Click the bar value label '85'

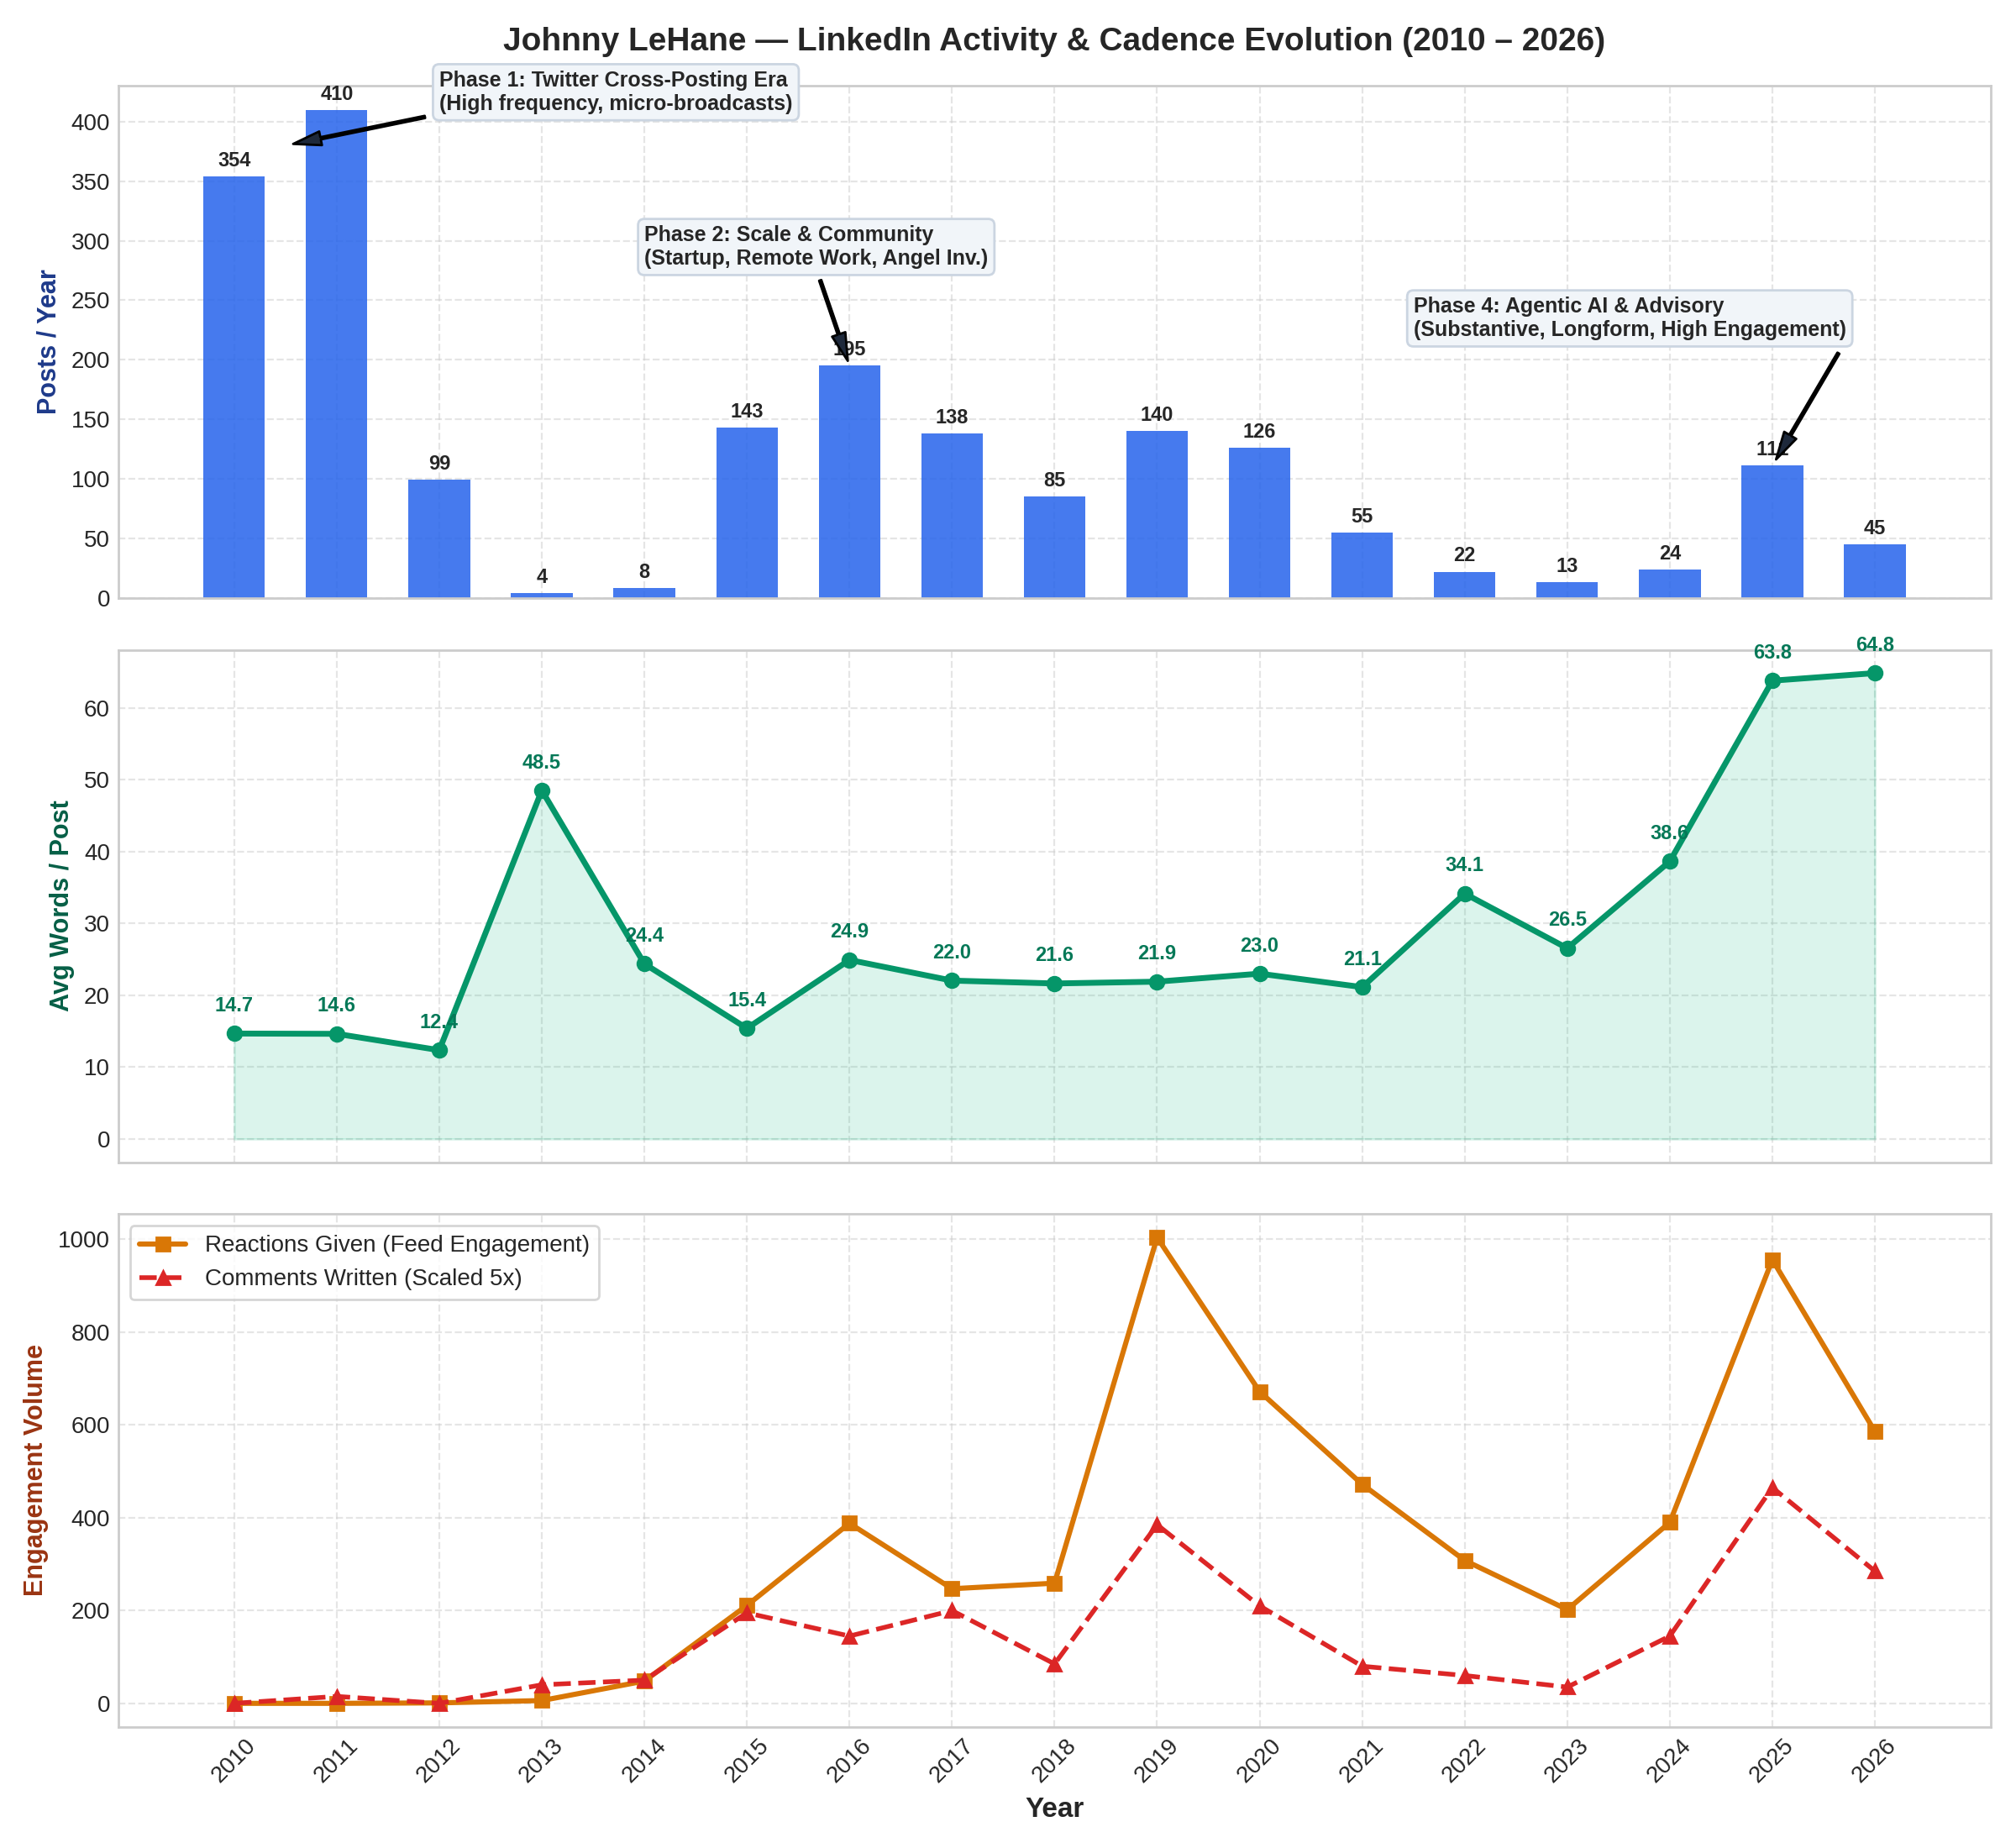tap(1054, 480)
